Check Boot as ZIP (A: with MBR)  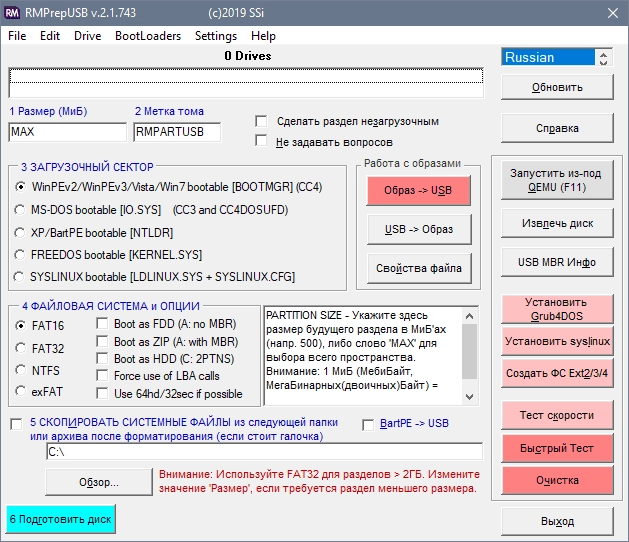(102, 341)
